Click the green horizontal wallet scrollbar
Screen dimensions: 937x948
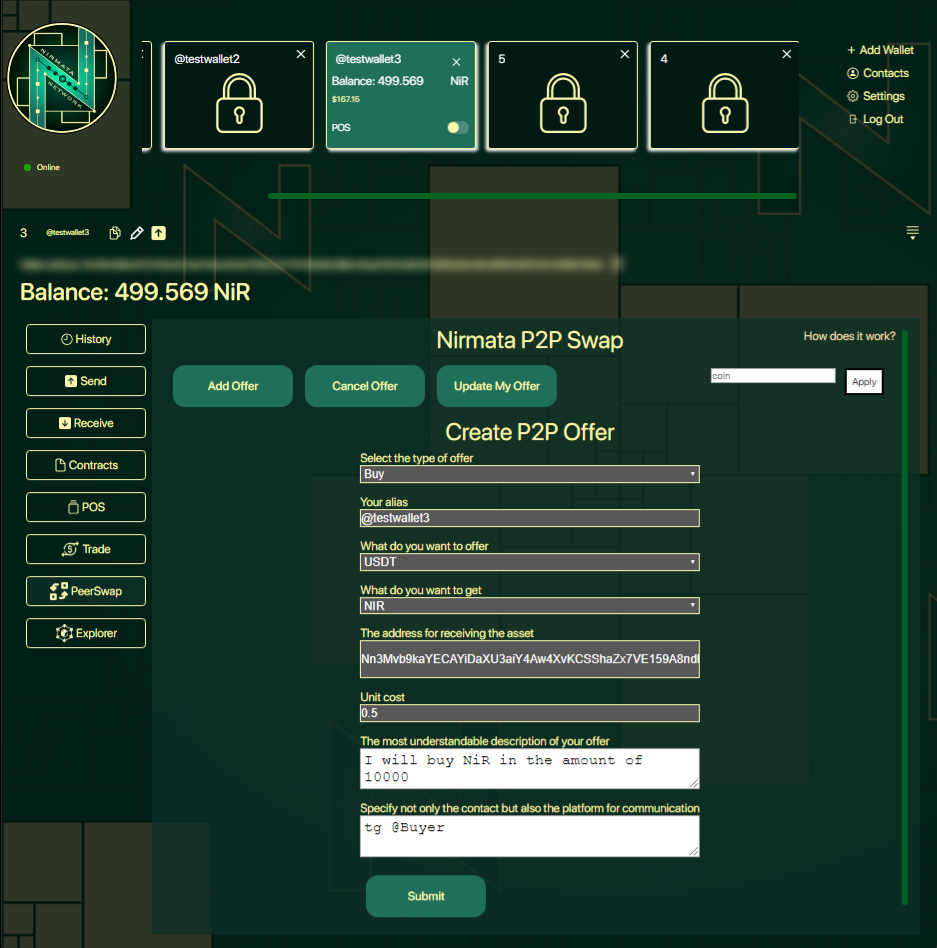pos(532,196)
